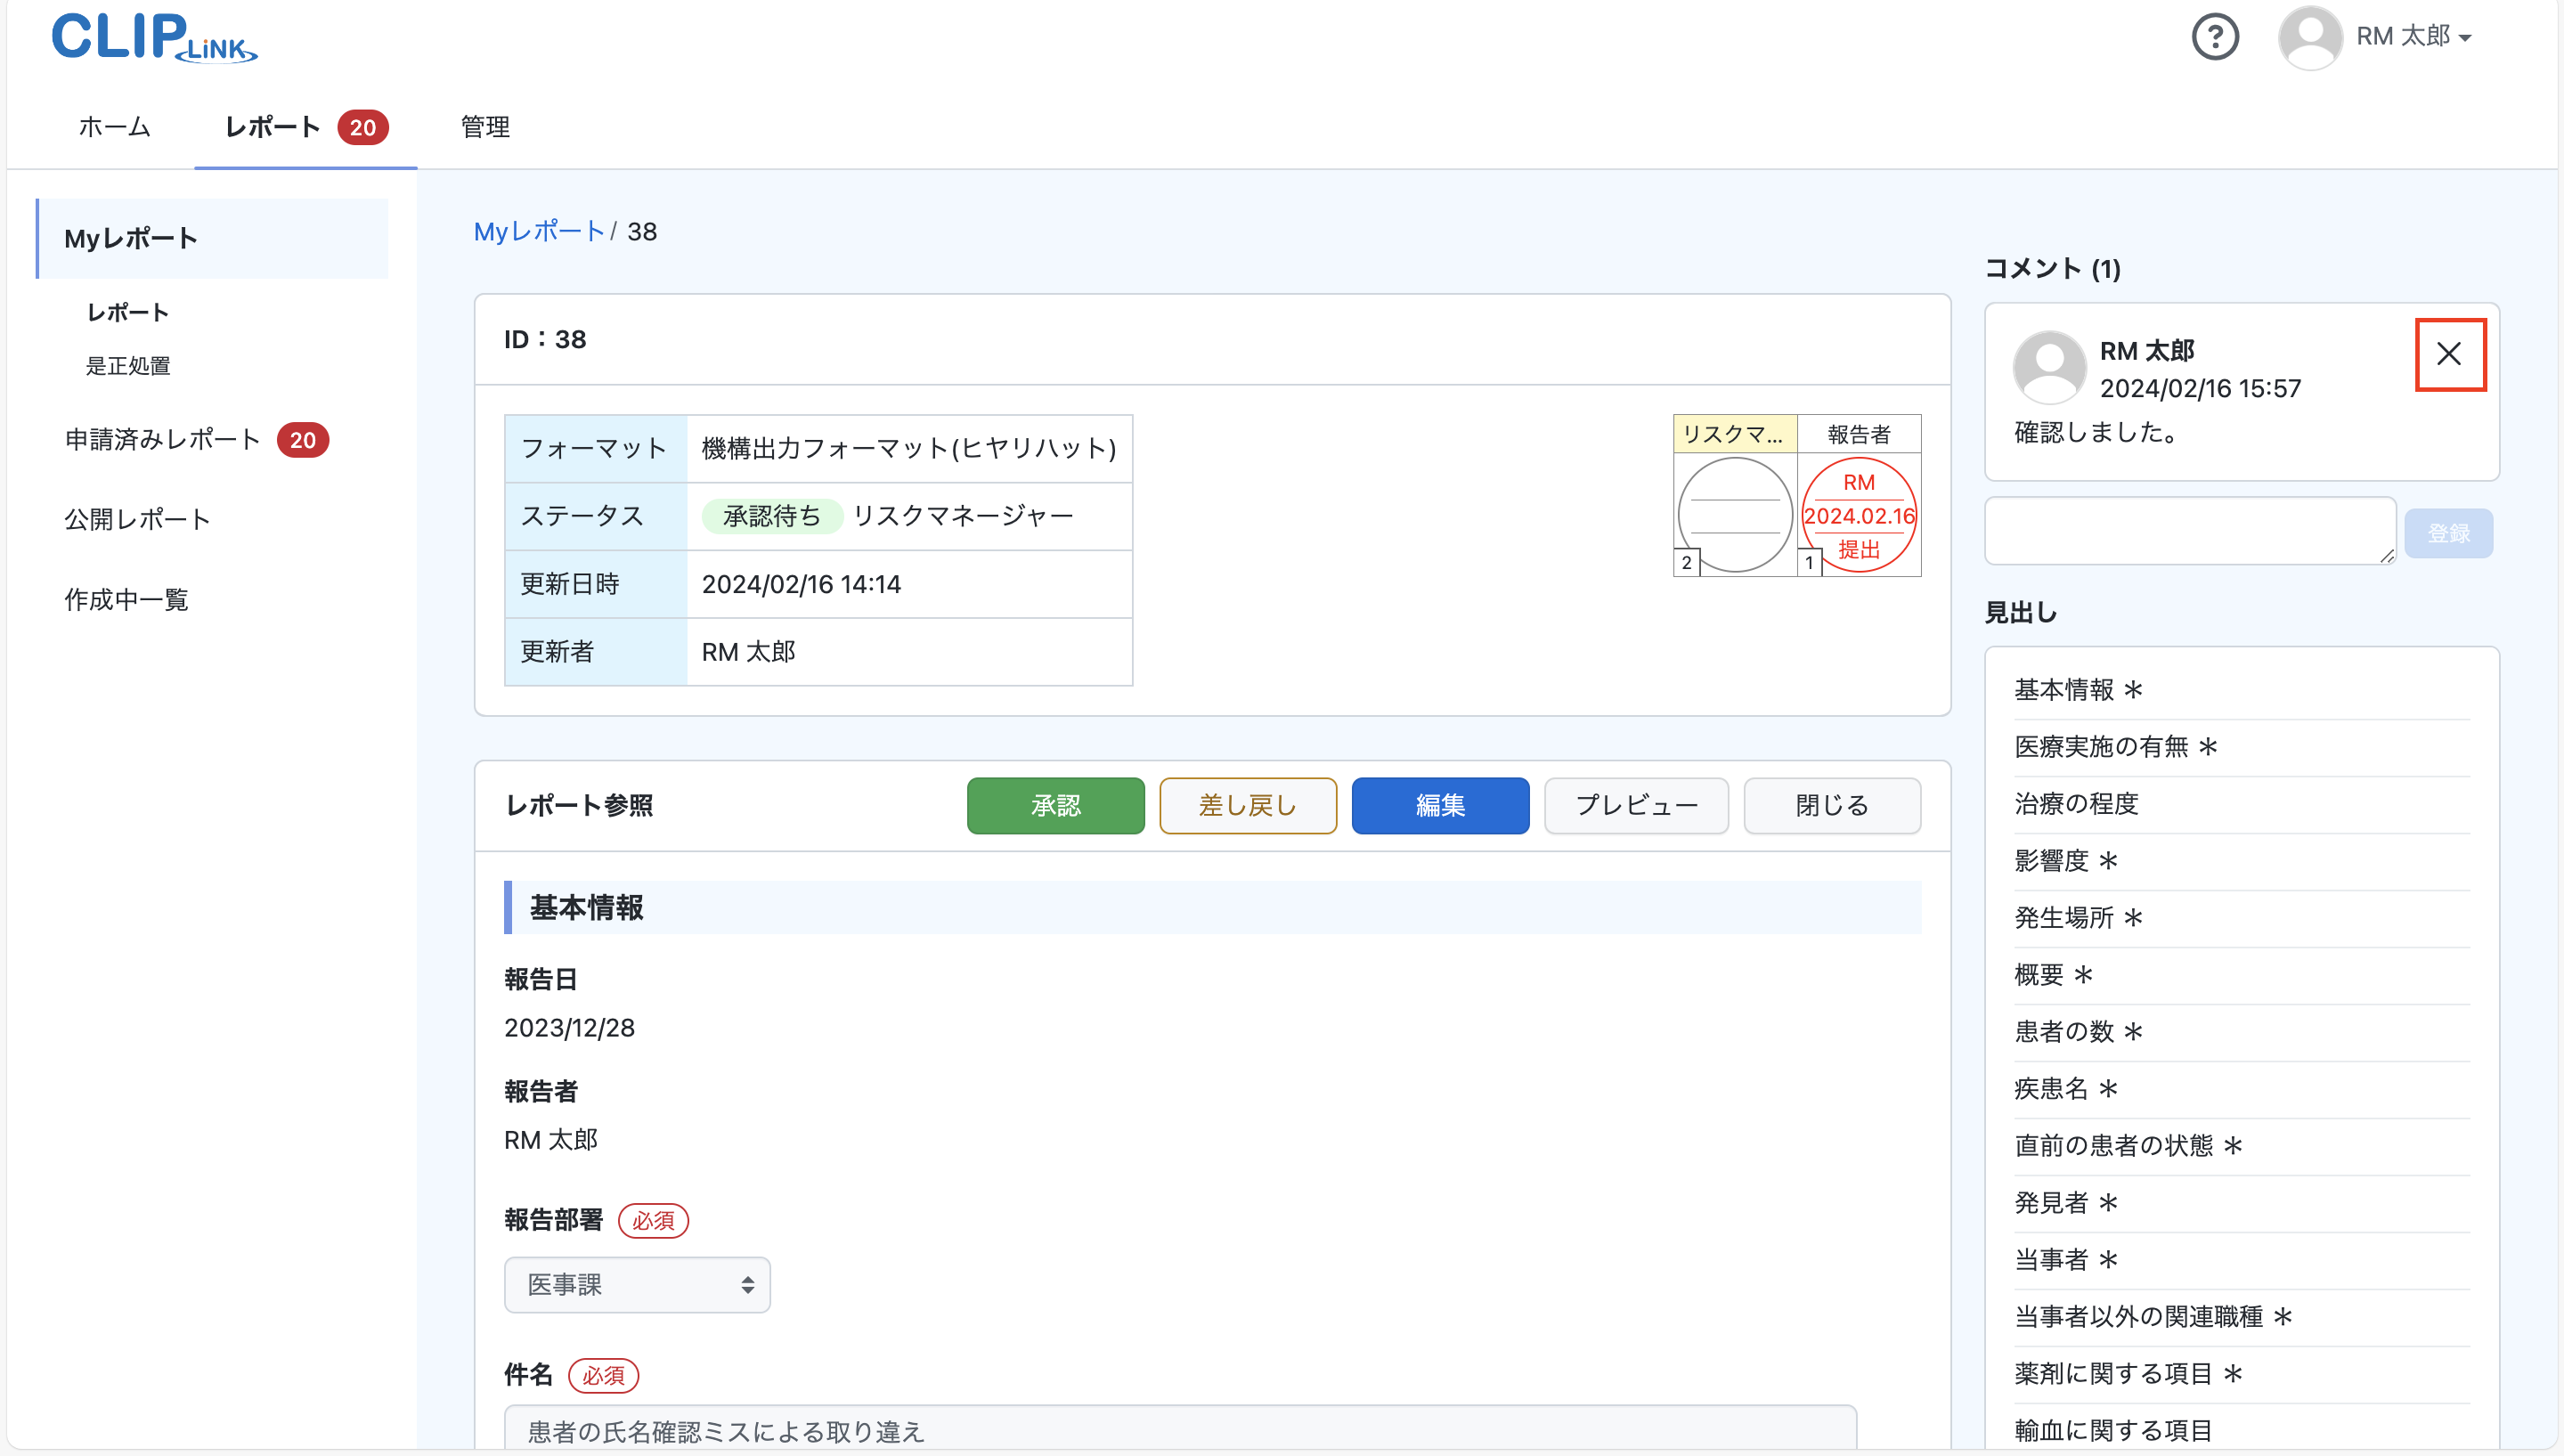Open the help question mark icon
The height and width of the screenshot is (1456, 2564).
click(x=2215, y=37)
